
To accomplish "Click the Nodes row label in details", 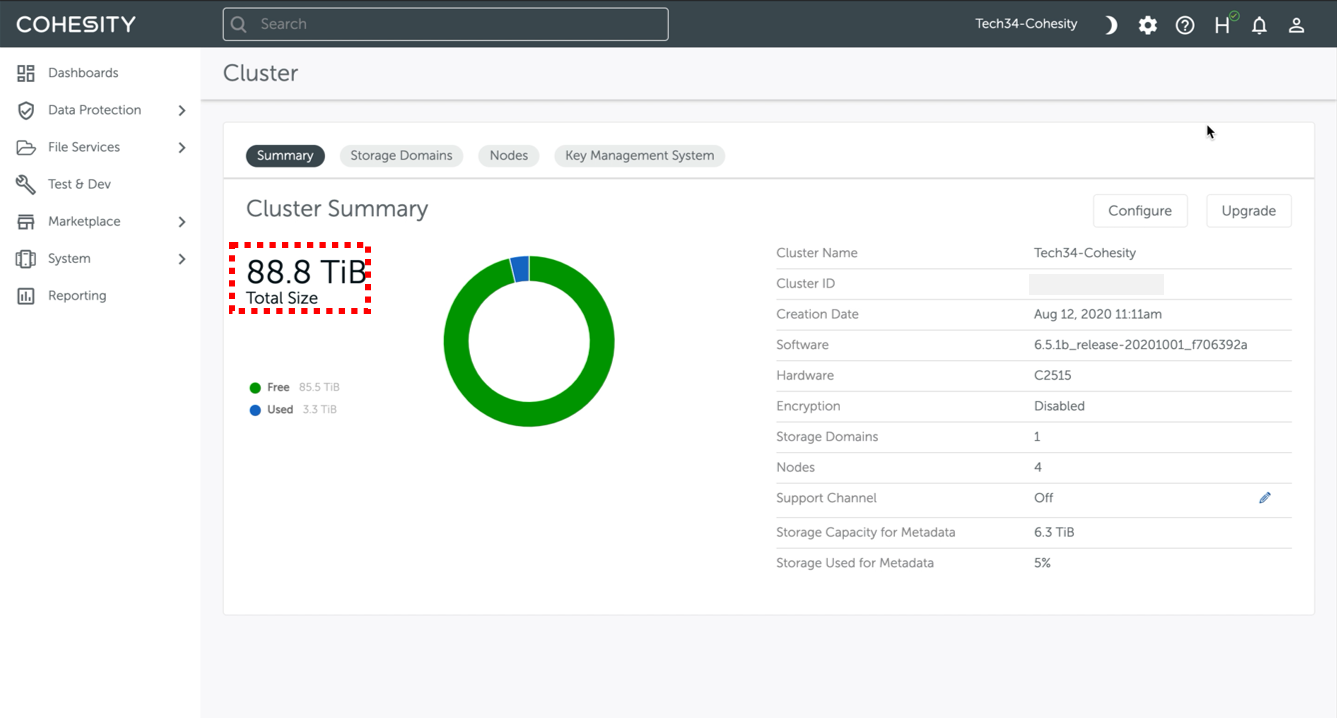I will tap(795, 467).
